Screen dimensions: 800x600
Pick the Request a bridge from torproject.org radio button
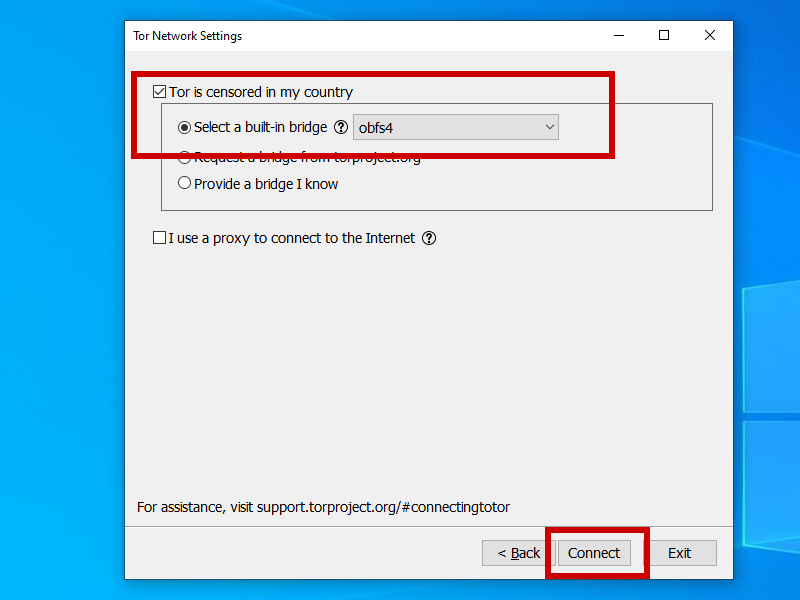click(x=184, y=158)
